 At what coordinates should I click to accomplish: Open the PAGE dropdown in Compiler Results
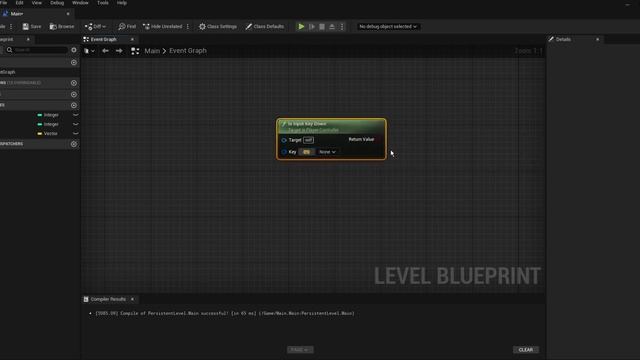(x=300, y=350)
